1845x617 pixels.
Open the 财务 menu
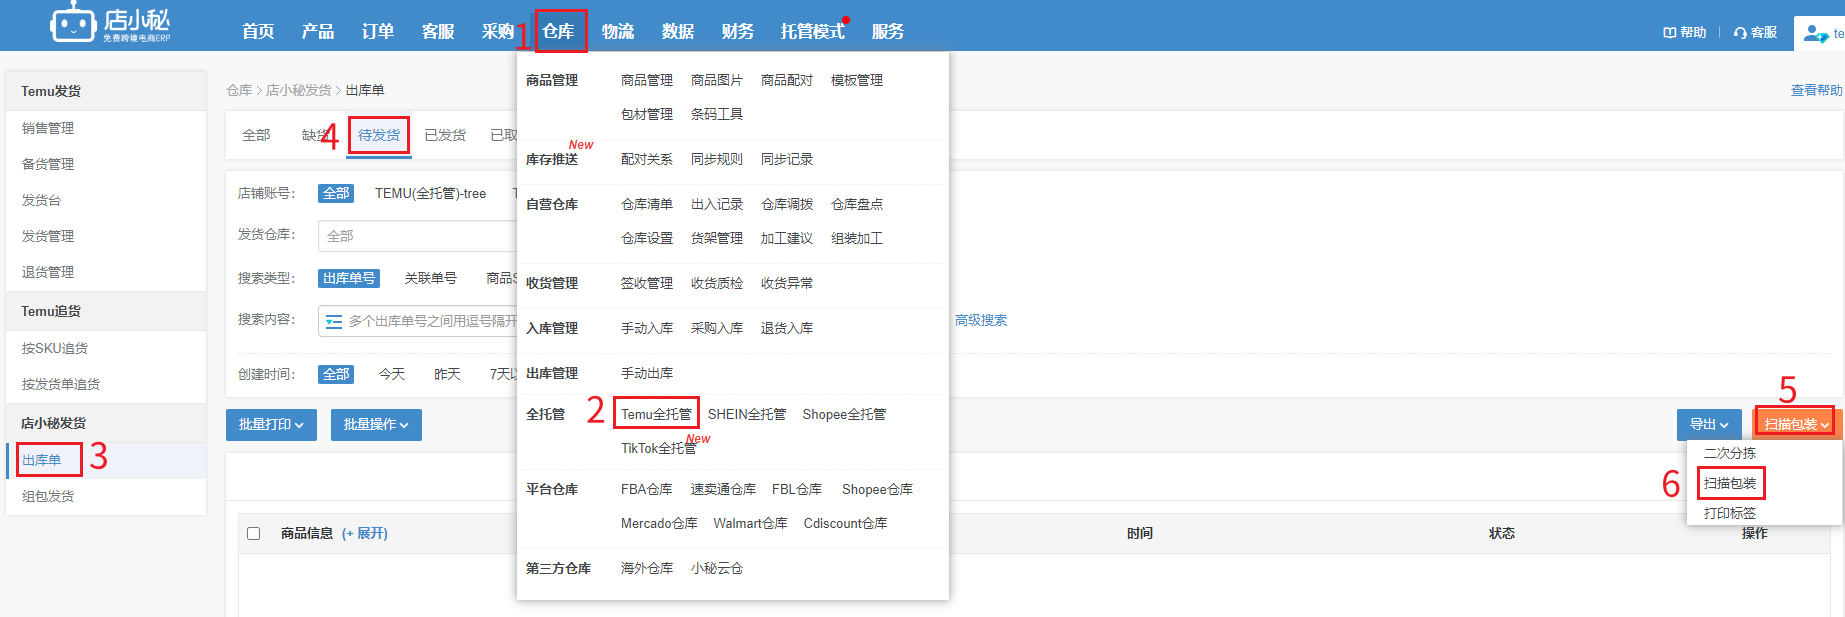[738, 32]
